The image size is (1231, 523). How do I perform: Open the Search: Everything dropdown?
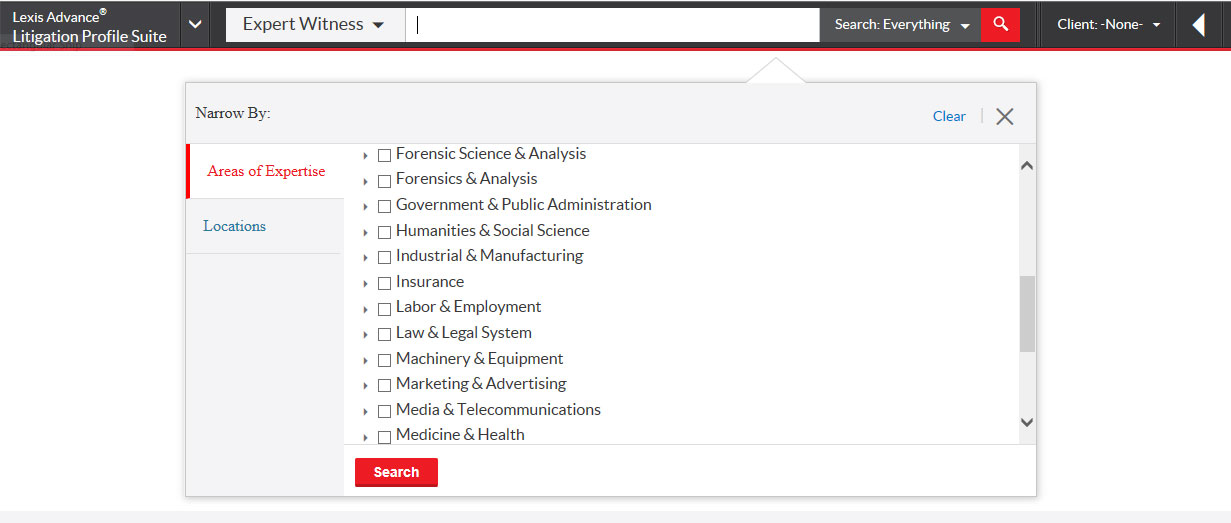(901, 24)
